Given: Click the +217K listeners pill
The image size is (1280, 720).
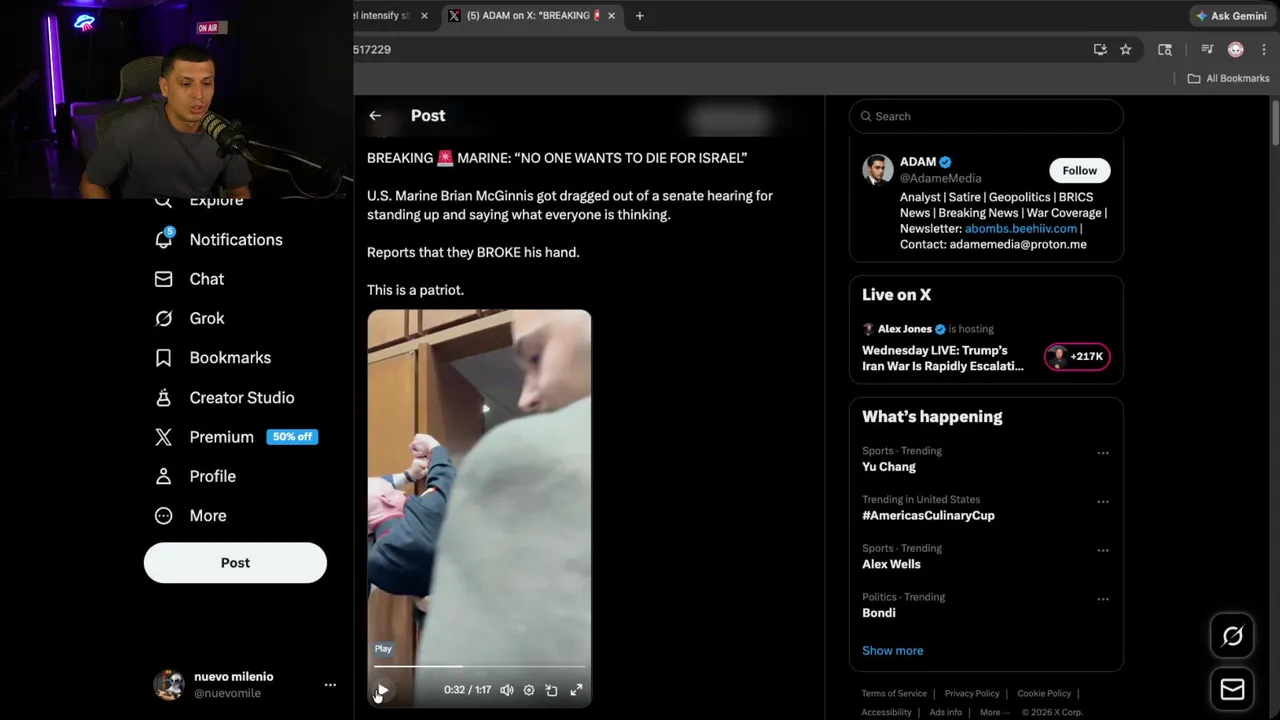Looking at the screenshot, I should click(1077, 357).
